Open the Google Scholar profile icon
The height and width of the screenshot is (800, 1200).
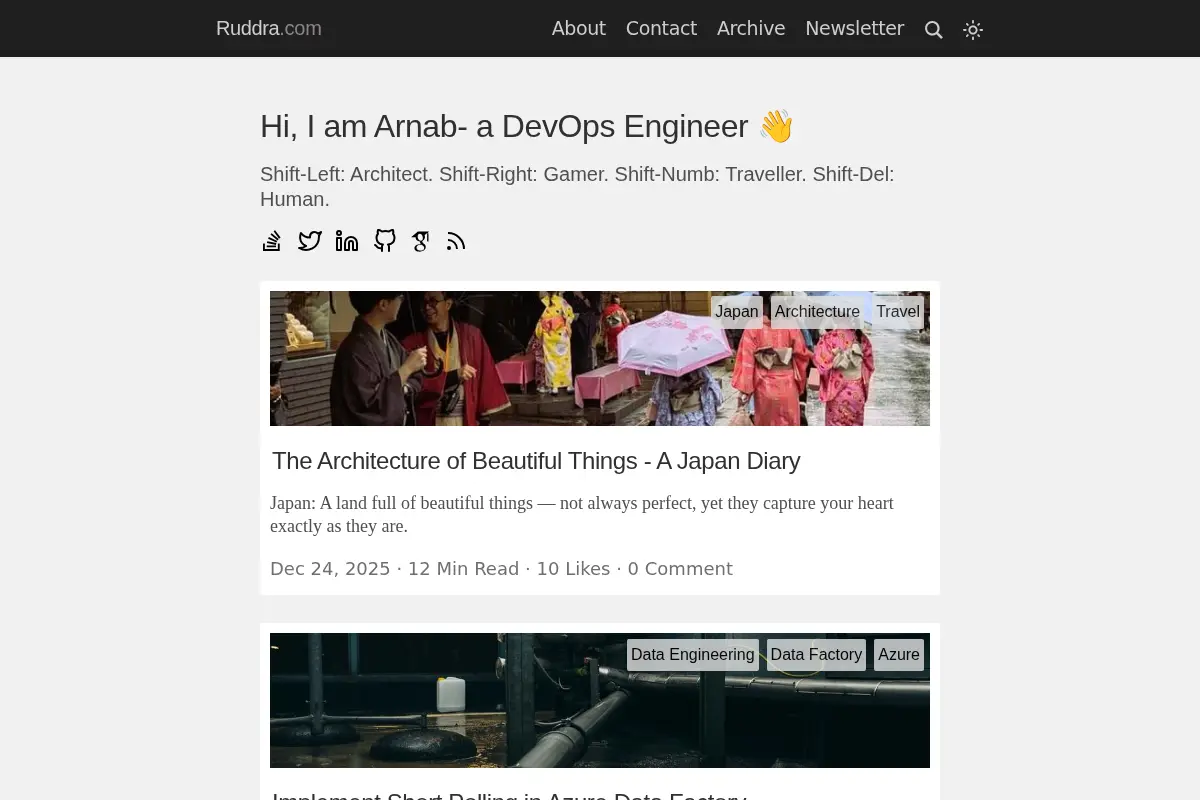[x=421, y=241]
